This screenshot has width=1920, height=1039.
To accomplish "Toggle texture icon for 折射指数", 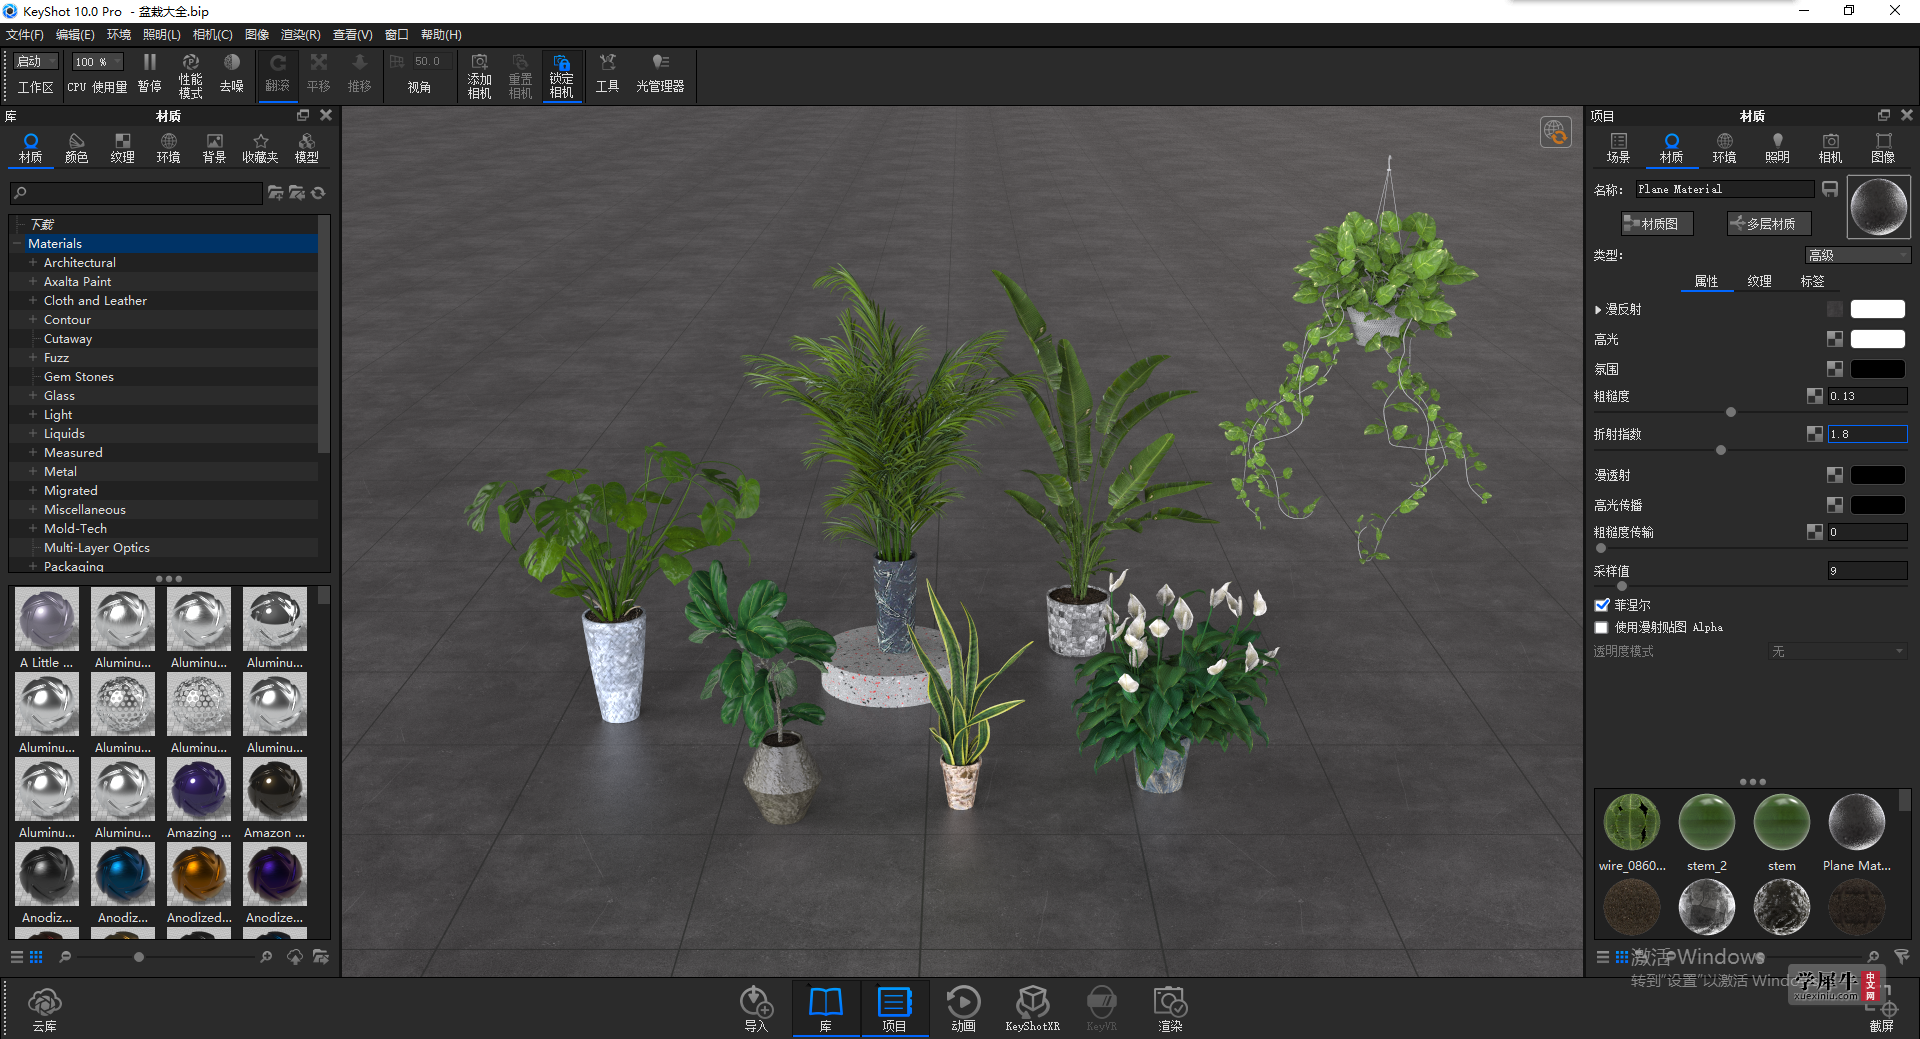I will pyautogui.click(x=1815, y=434).
